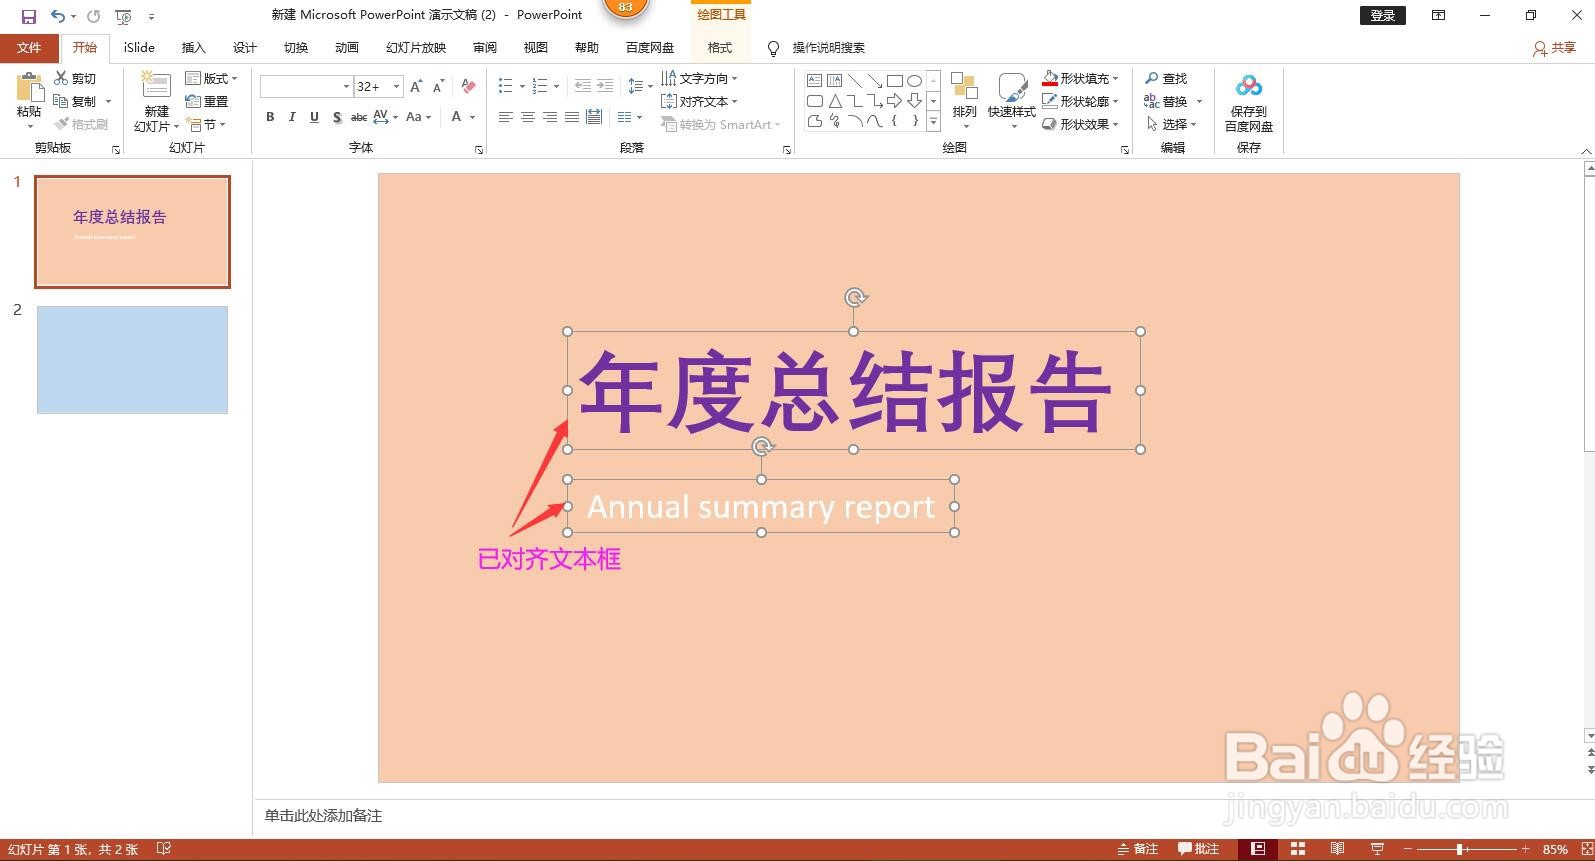Screen dimensions: 1595x861
Task: Open the Layout (版式) dropdown
Action: (x=212, y=78)
